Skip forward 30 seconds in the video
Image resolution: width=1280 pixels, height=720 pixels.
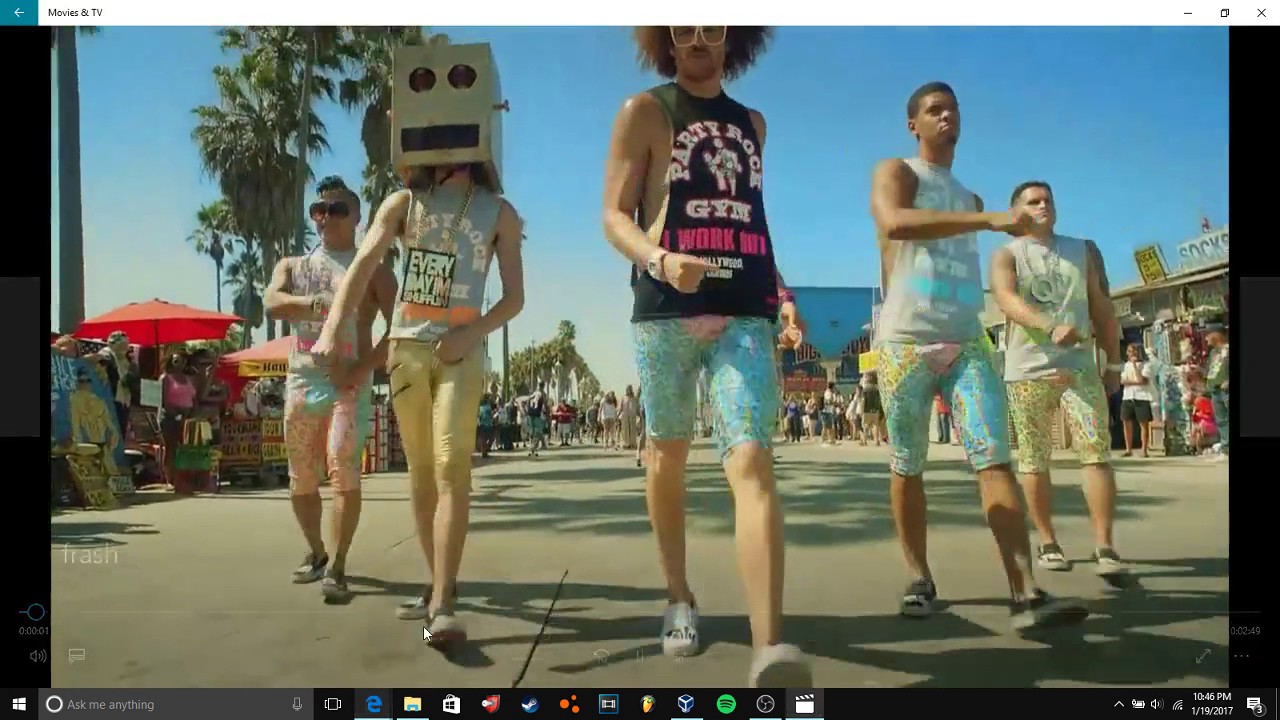tap(679, 656)
